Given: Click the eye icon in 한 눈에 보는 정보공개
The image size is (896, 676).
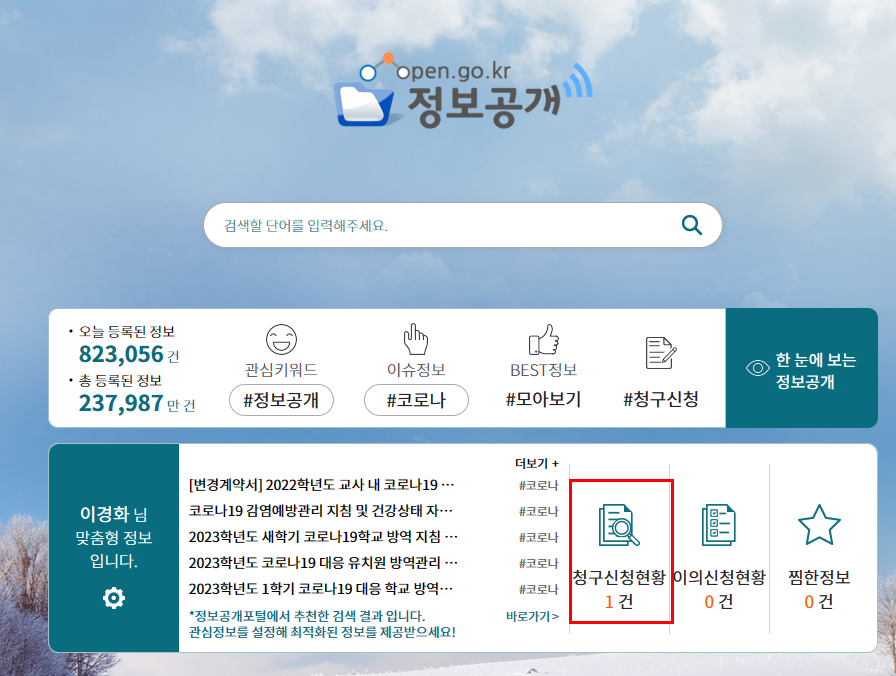Looking at the screenshot, I should (758, 368).
